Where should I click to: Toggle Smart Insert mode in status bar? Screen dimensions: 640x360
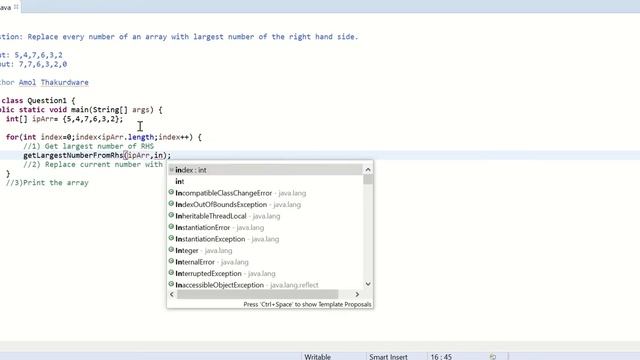pyautogui.click(x=388, y=357)
